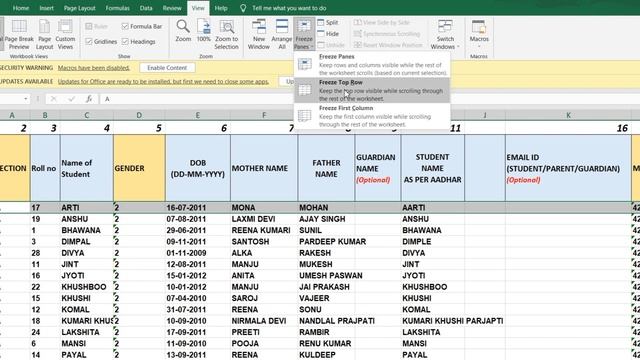The width and height of the screenshot is (640, 360).
Task: Click formula bar confirm checkmark
Action: tap(71, 99)
